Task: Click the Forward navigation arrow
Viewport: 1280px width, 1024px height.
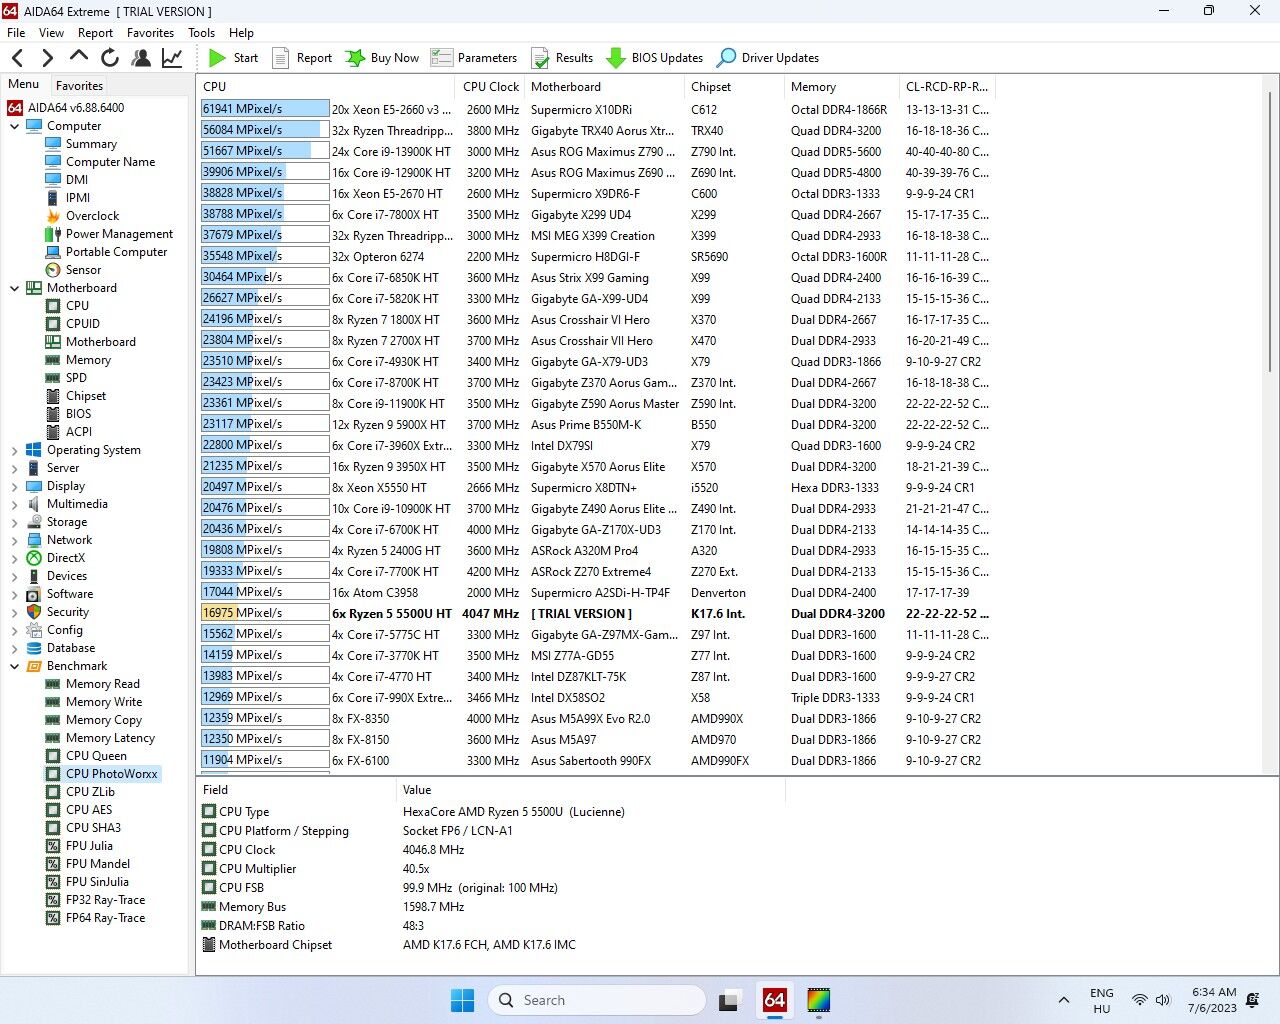Action: click(47, 58)
